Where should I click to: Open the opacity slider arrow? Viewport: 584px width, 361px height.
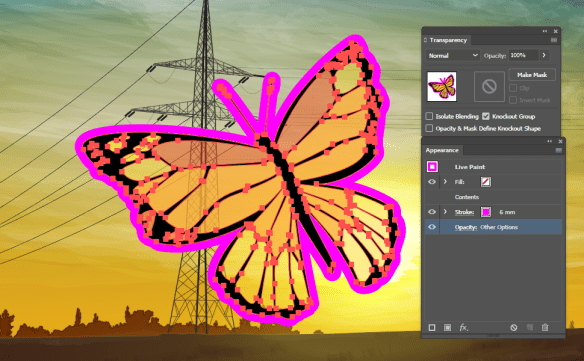coord(544,55)
